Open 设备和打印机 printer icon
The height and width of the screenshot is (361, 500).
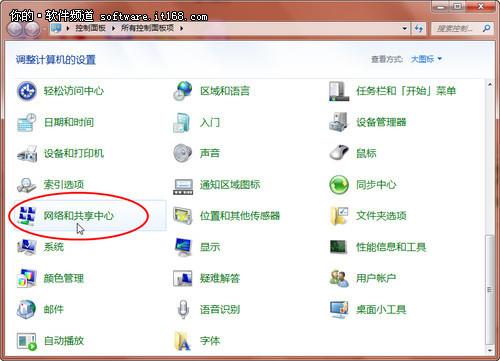click(x=27, y=153)
